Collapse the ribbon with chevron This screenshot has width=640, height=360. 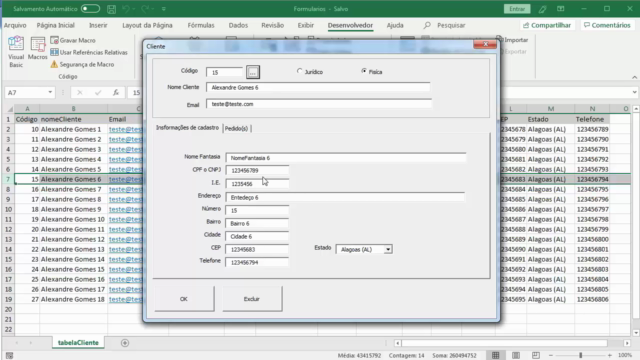[x=634, y=77]
